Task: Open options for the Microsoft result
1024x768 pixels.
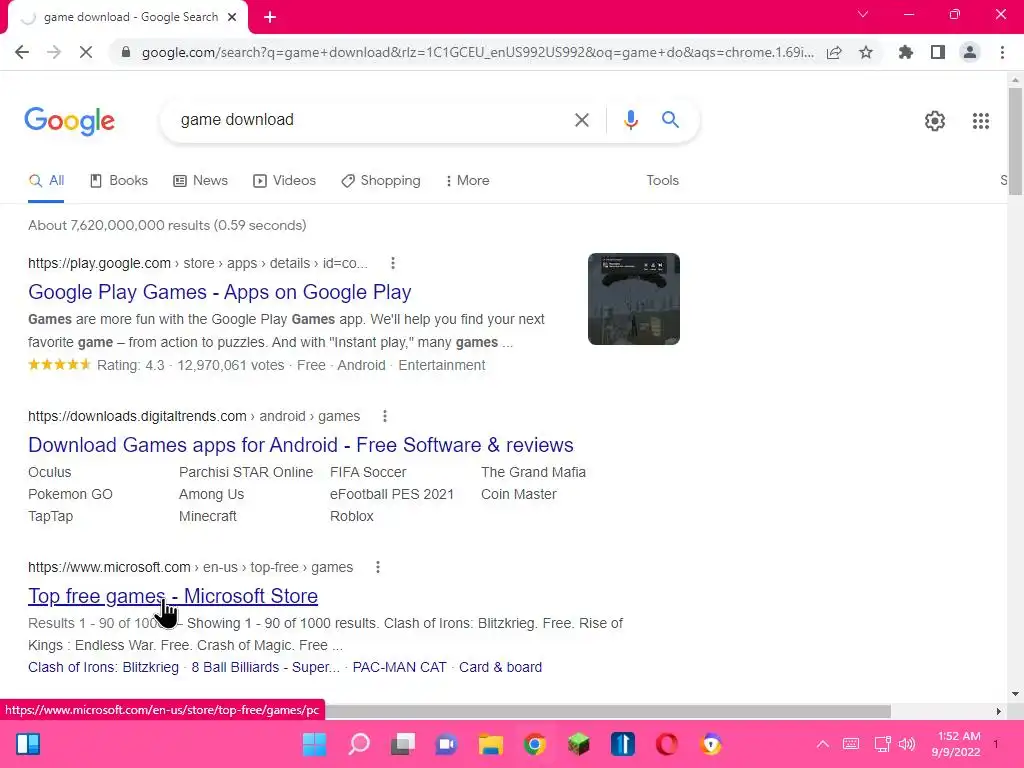Action: pos(377,567)
